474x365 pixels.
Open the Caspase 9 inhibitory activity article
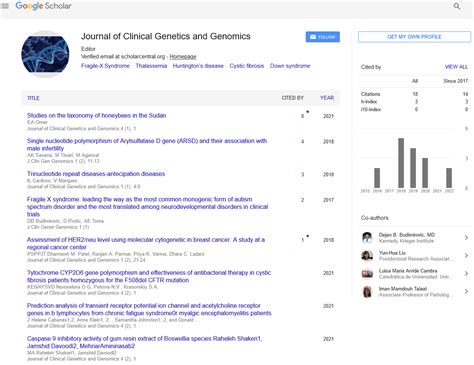[145, 342]
